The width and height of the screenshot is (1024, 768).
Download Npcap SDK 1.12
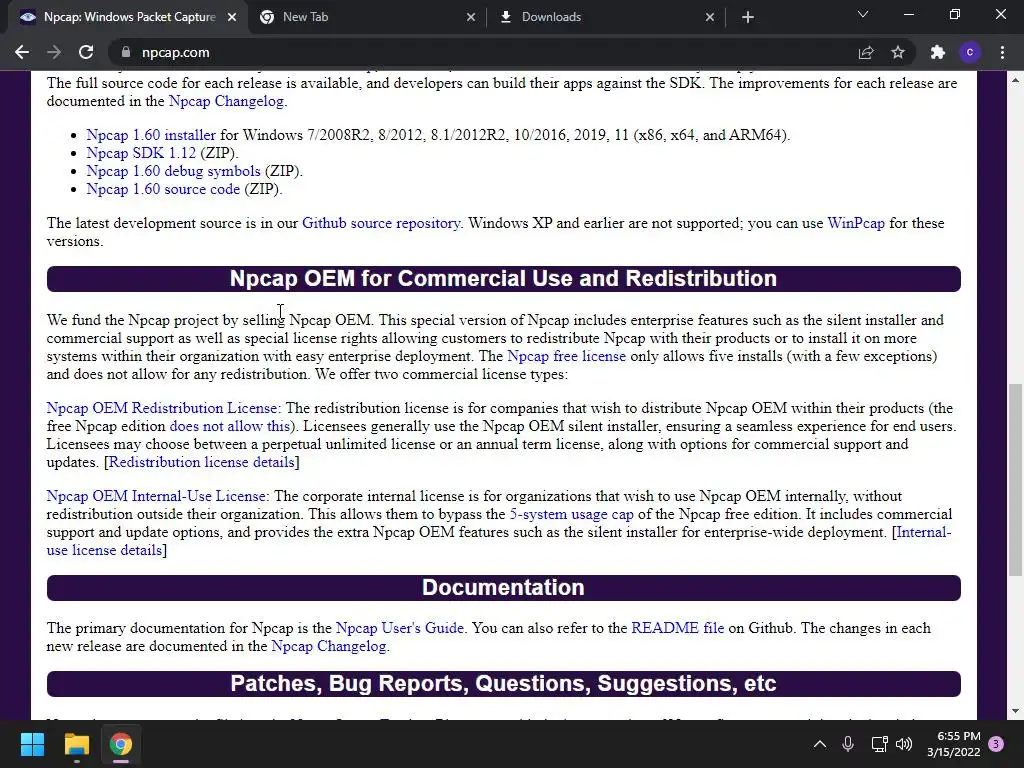pyautogui.click(x=141, y=153)
